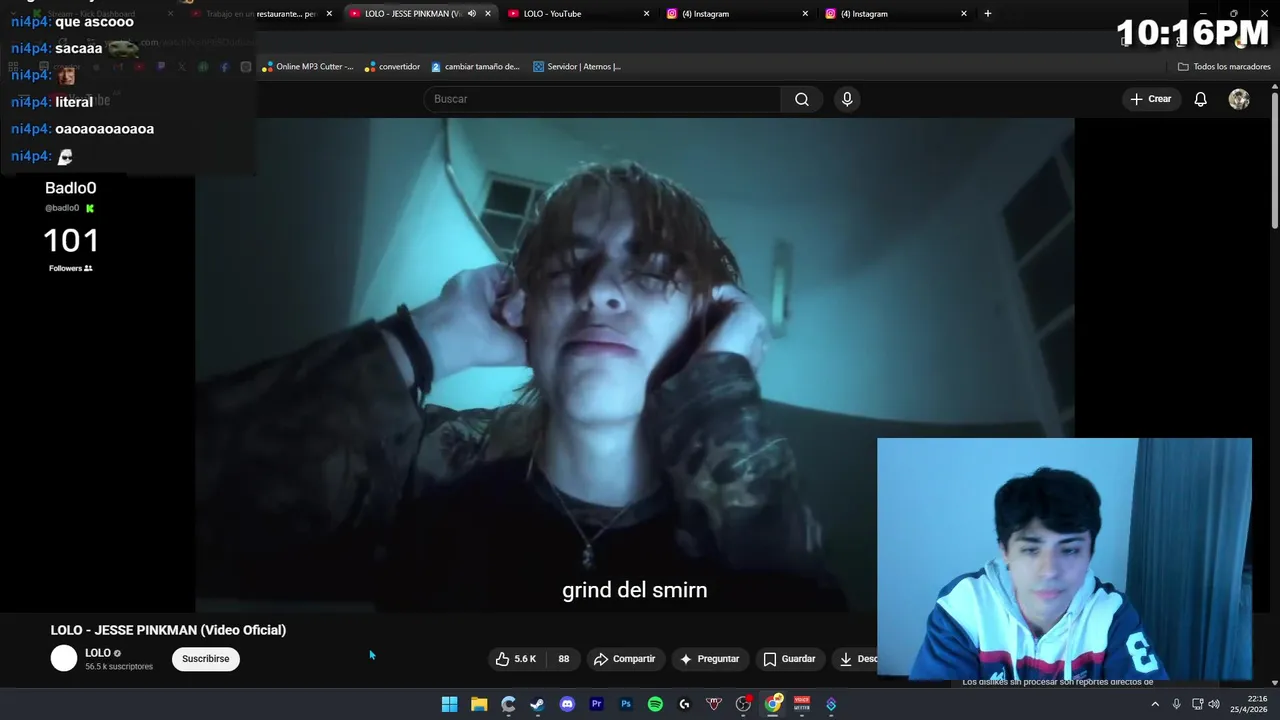Image resolution: width=1280 pixels, height=720 pixels.
Task: Save the video with Guardar
Action: pyautogui.click(x=790, y=659)
